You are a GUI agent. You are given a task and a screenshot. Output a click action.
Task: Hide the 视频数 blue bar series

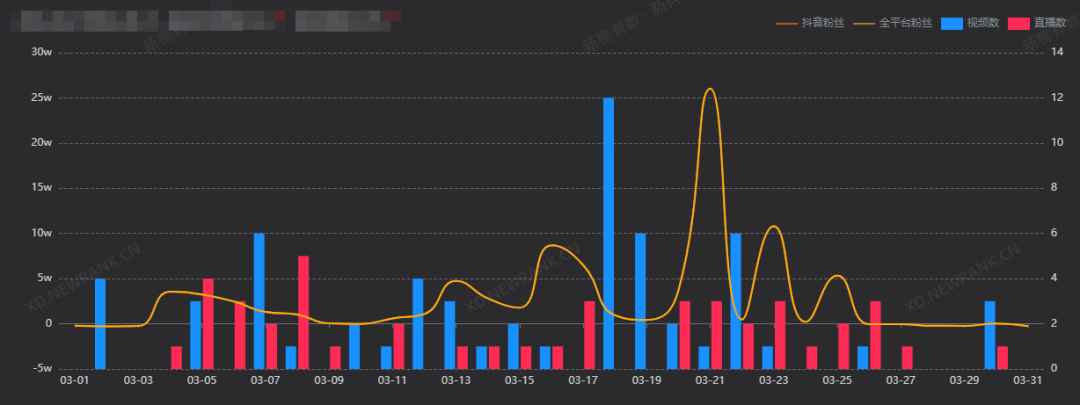[970, 23]
